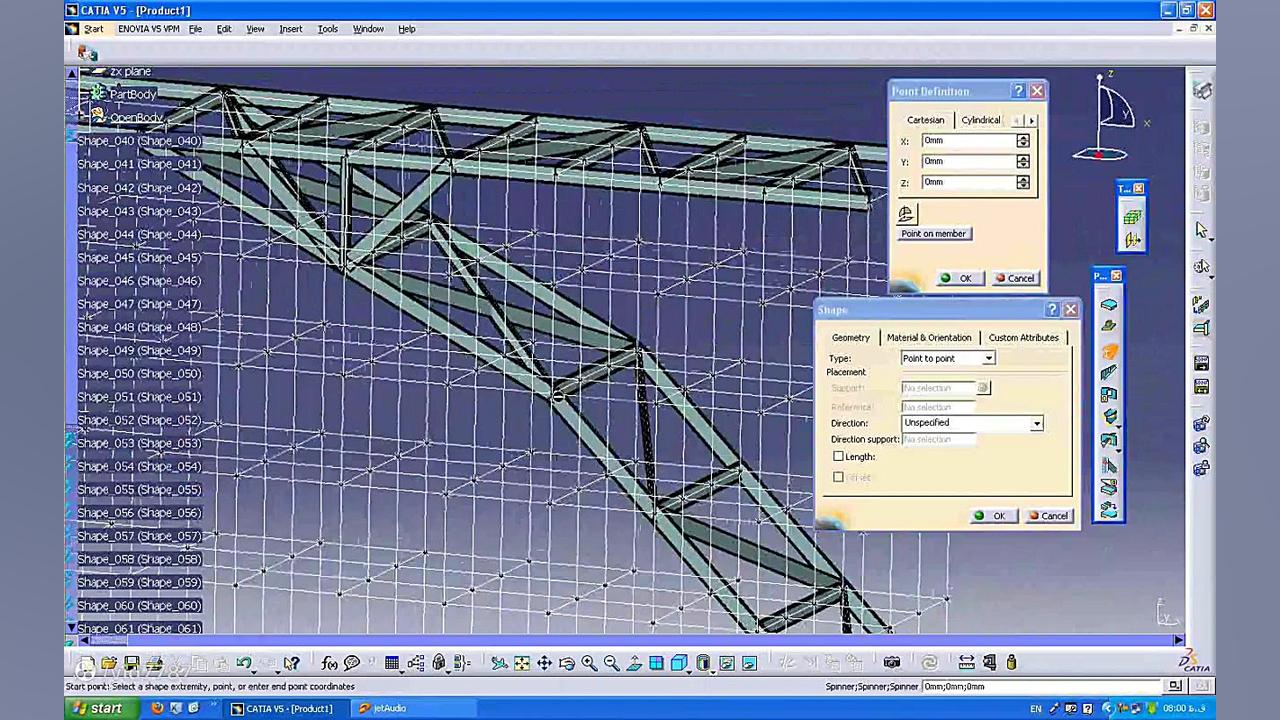Select Shape_050 in the specification tree
1280x720 pixels.
[x=139, y=373]
